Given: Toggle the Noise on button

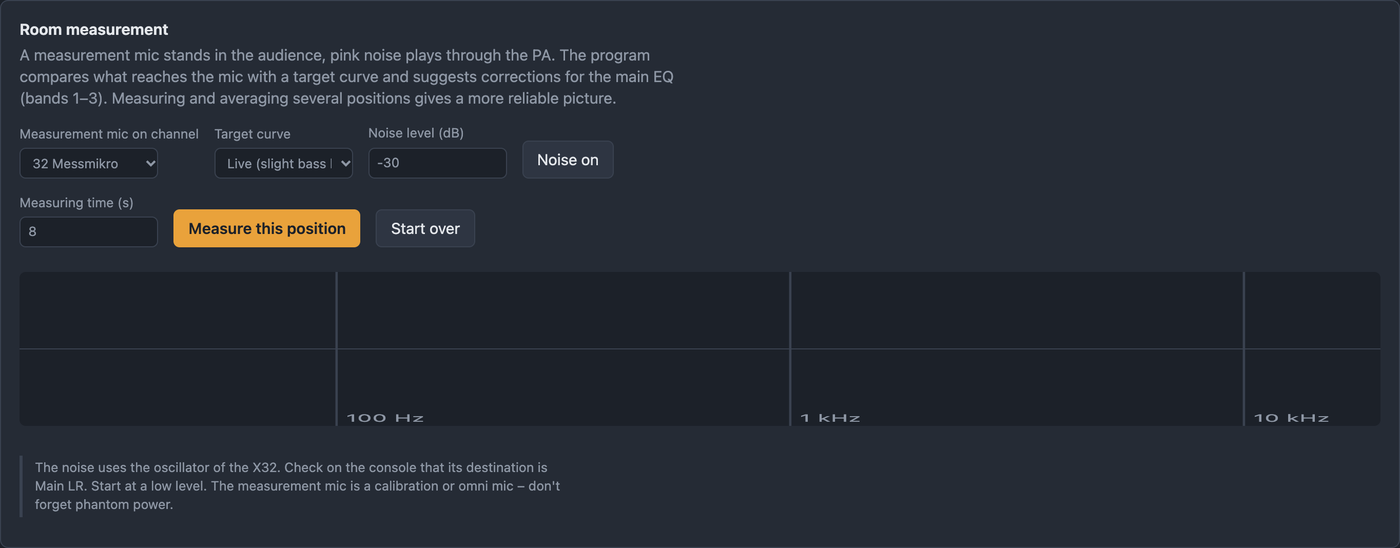Looking at the screenshot, I should pos(568,160).
